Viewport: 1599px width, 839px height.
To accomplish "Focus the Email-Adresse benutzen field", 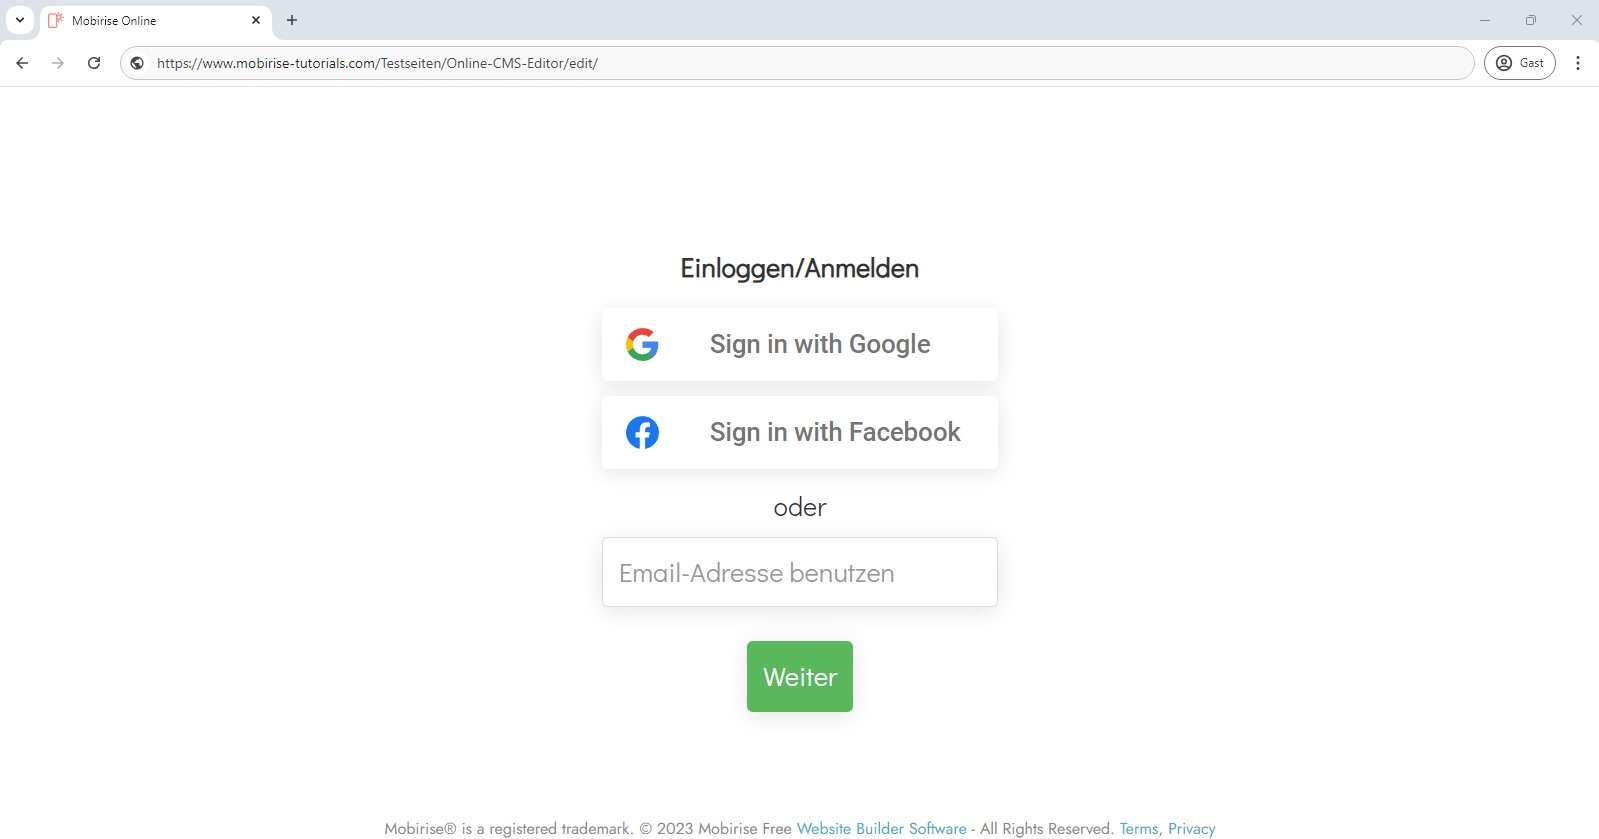I will tap(799, 572).
